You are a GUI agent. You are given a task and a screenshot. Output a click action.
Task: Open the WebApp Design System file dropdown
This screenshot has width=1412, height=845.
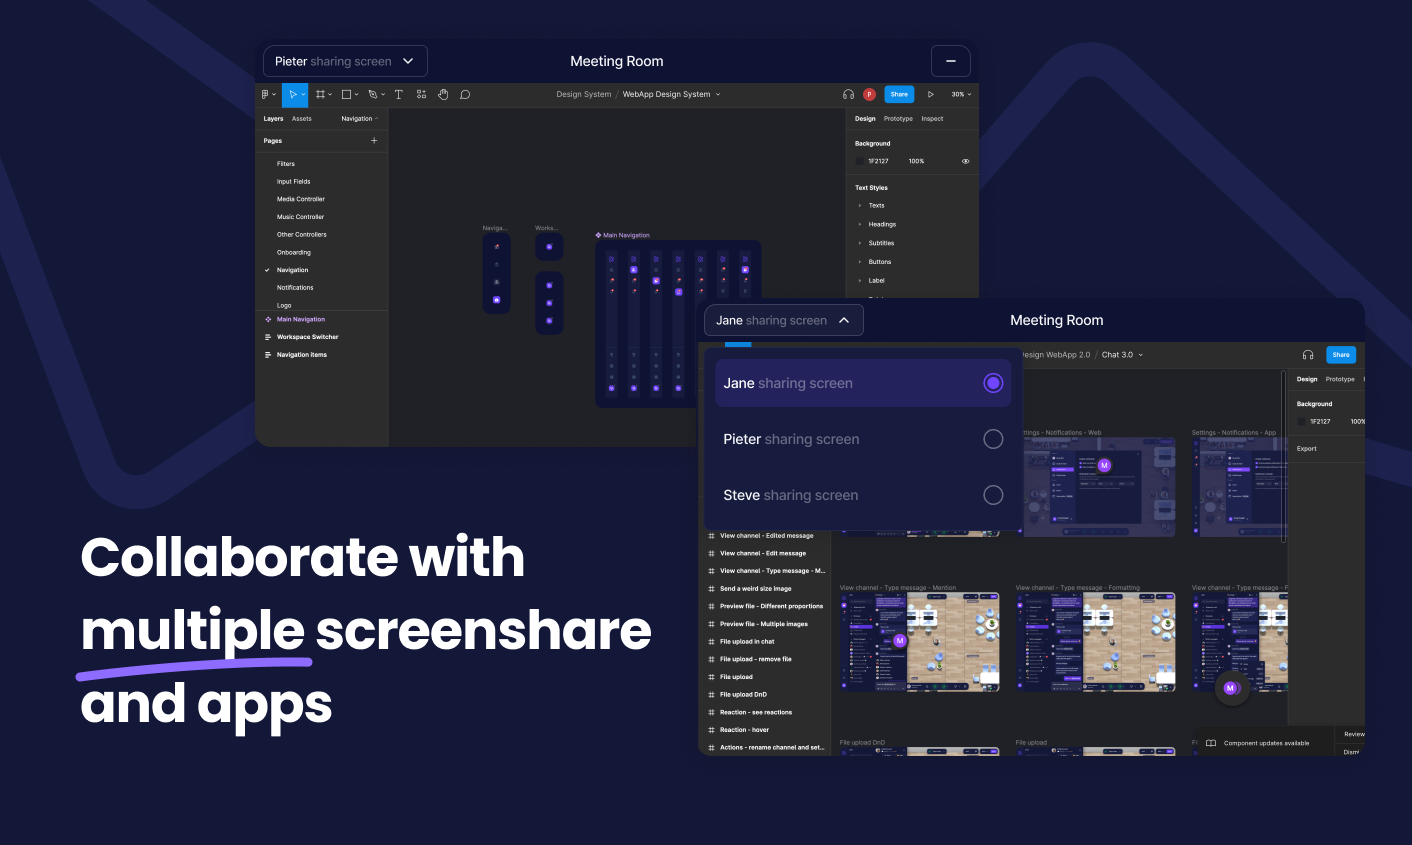(671, 95)
